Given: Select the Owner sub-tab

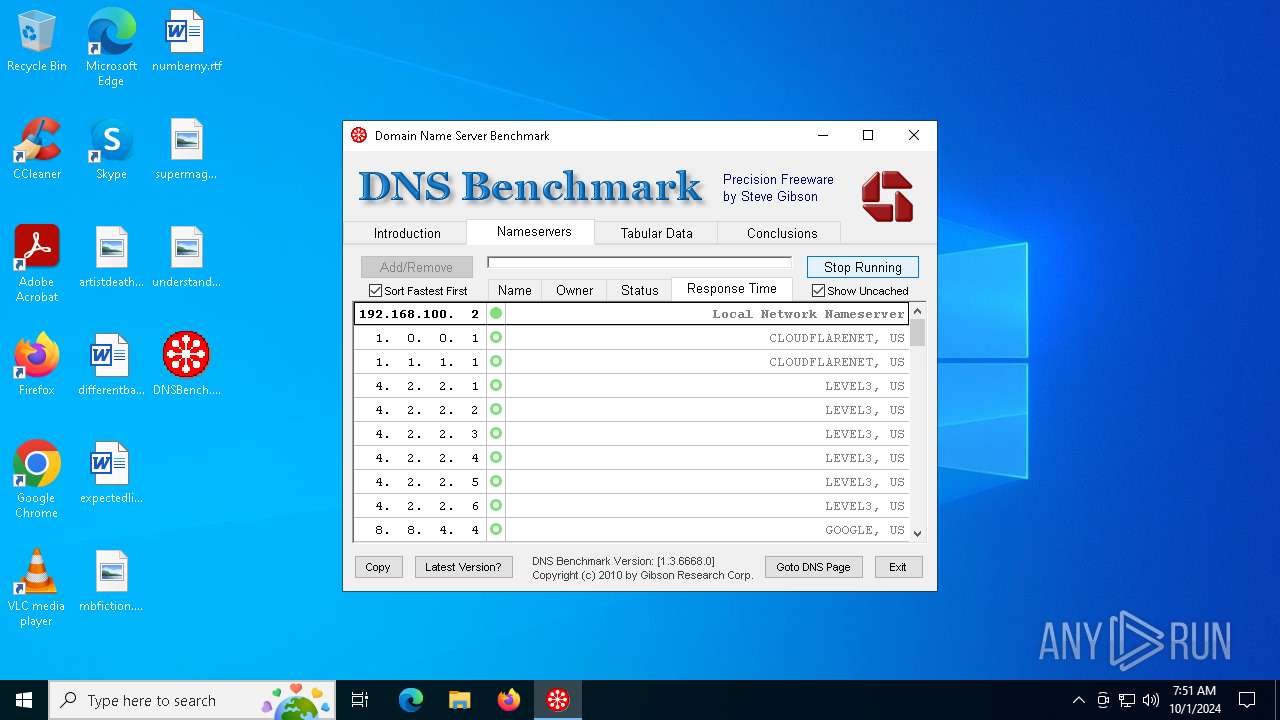Looking at the screenshot, I should (x=575, y=290).
